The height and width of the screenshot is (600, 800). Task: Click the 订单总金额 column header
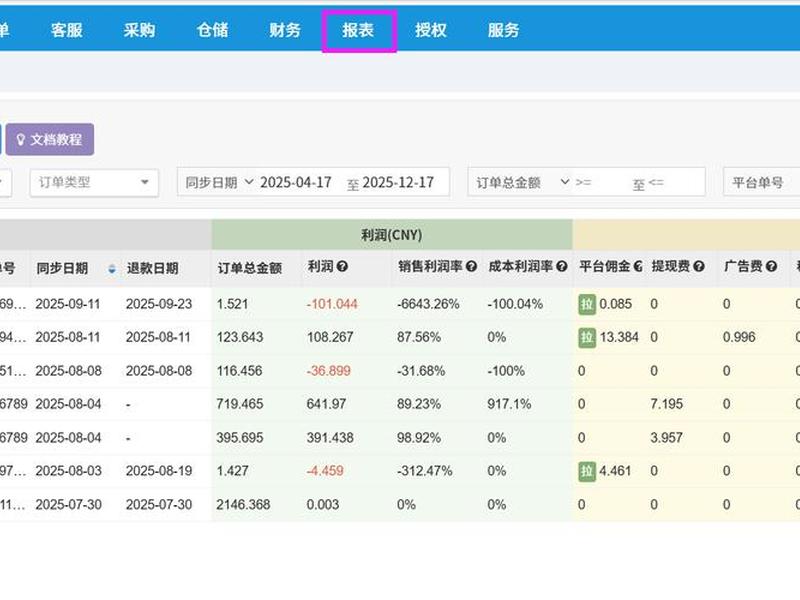250,268
